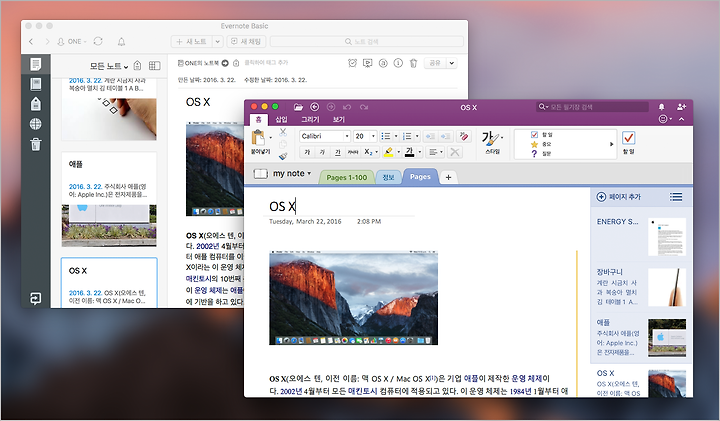Switch to the 그리기 ribbon tab
The image size is (720, 421).
(x=310, y=119)
